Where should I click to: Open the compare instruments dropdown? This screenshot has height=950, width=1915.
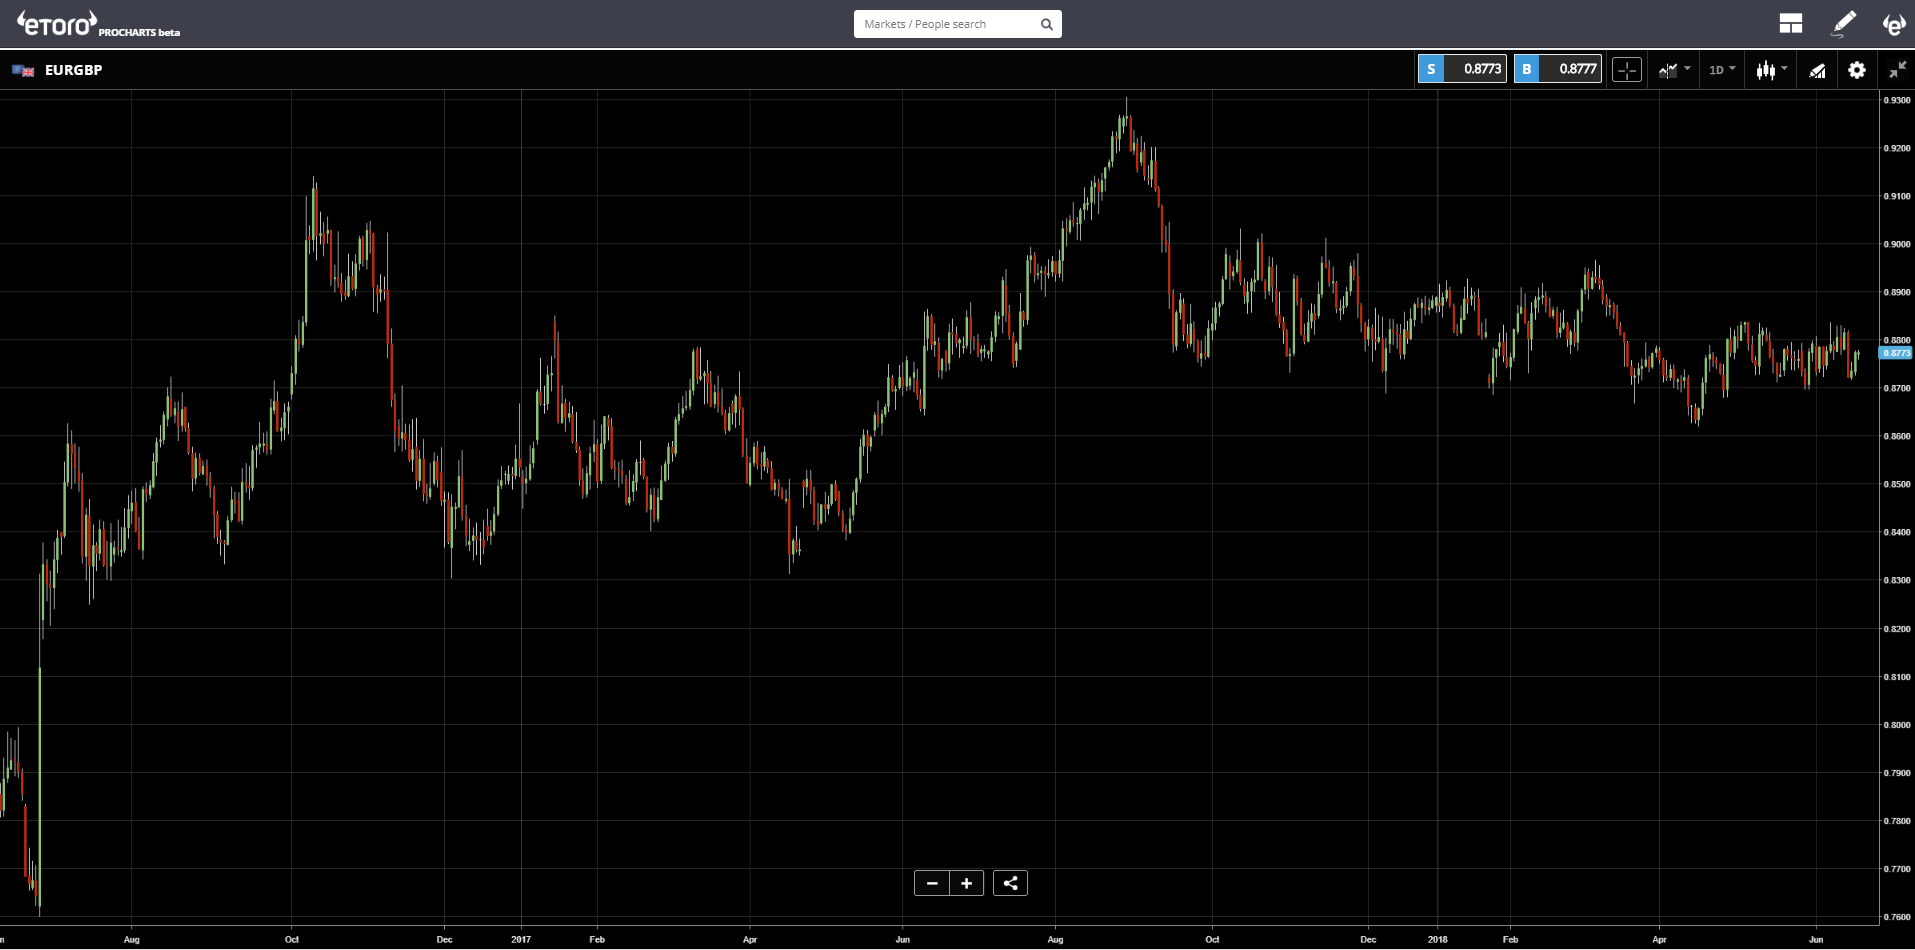[x=1674, y=70]
